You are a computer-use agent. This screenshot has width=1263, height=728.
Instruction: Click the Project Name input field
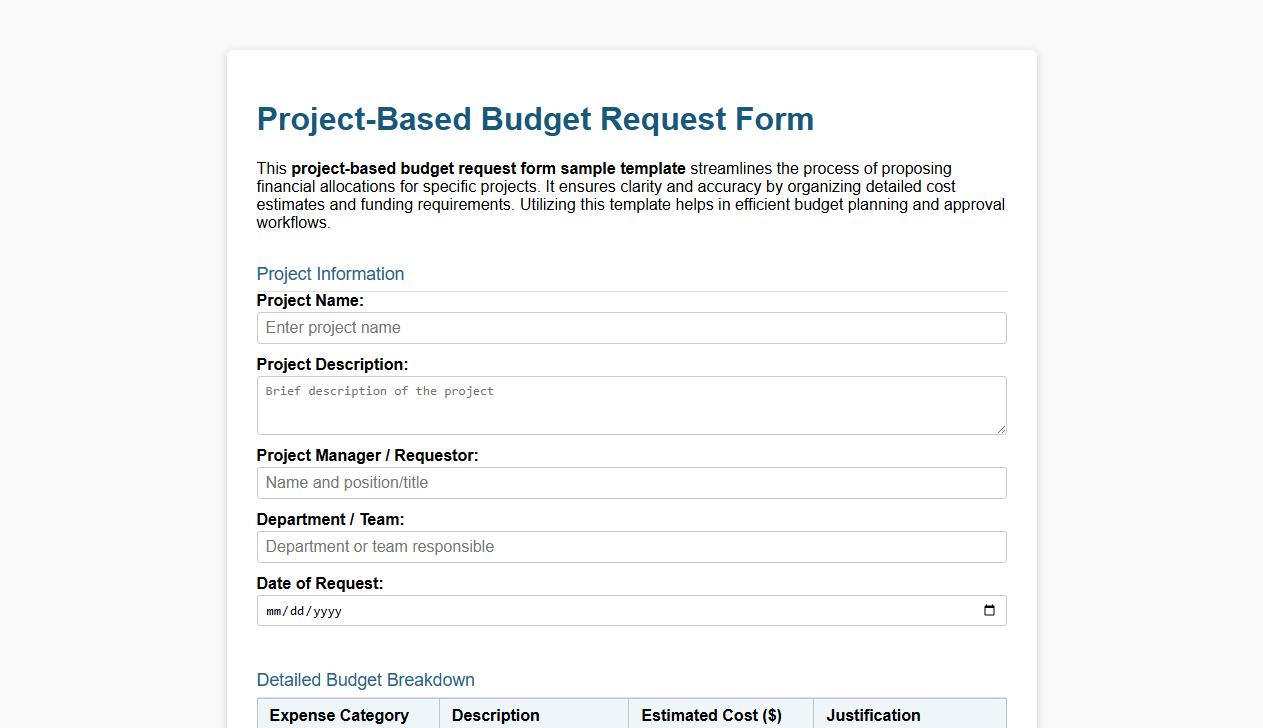[x=631, y=327]
